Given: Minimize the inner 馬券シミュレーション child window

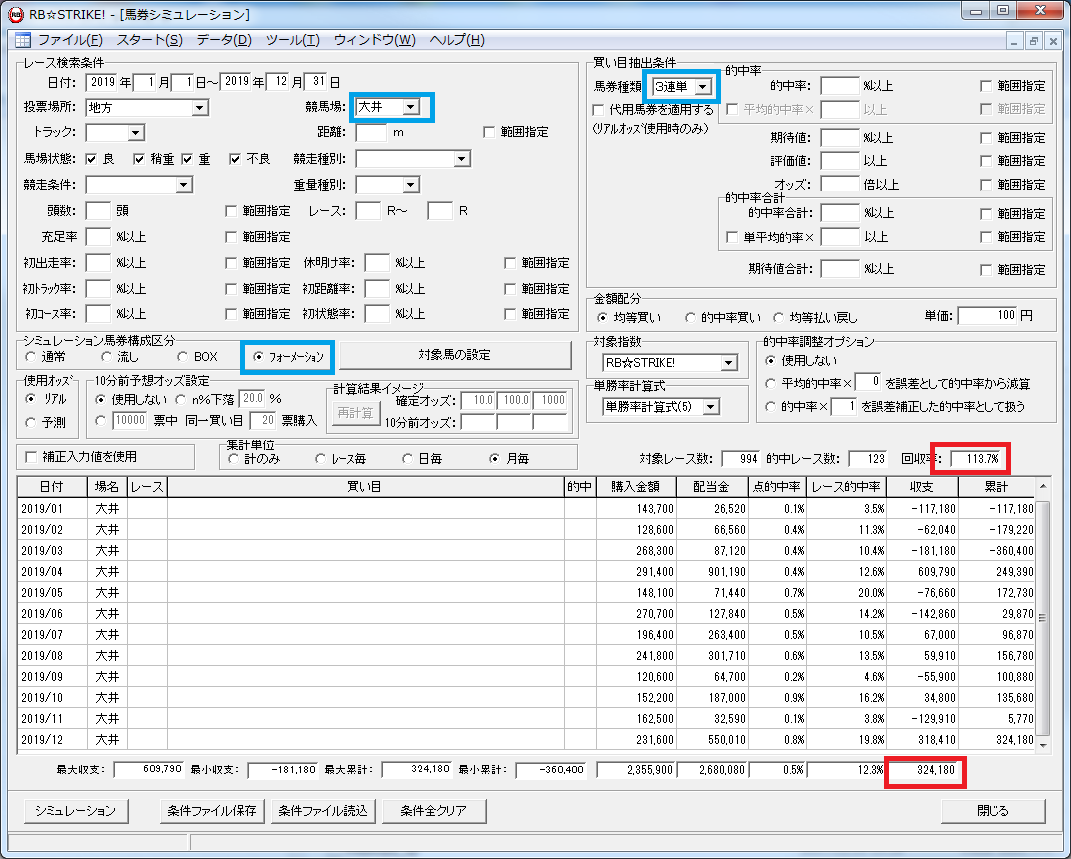Looking at the screenshot, I should coord(1014,41).
